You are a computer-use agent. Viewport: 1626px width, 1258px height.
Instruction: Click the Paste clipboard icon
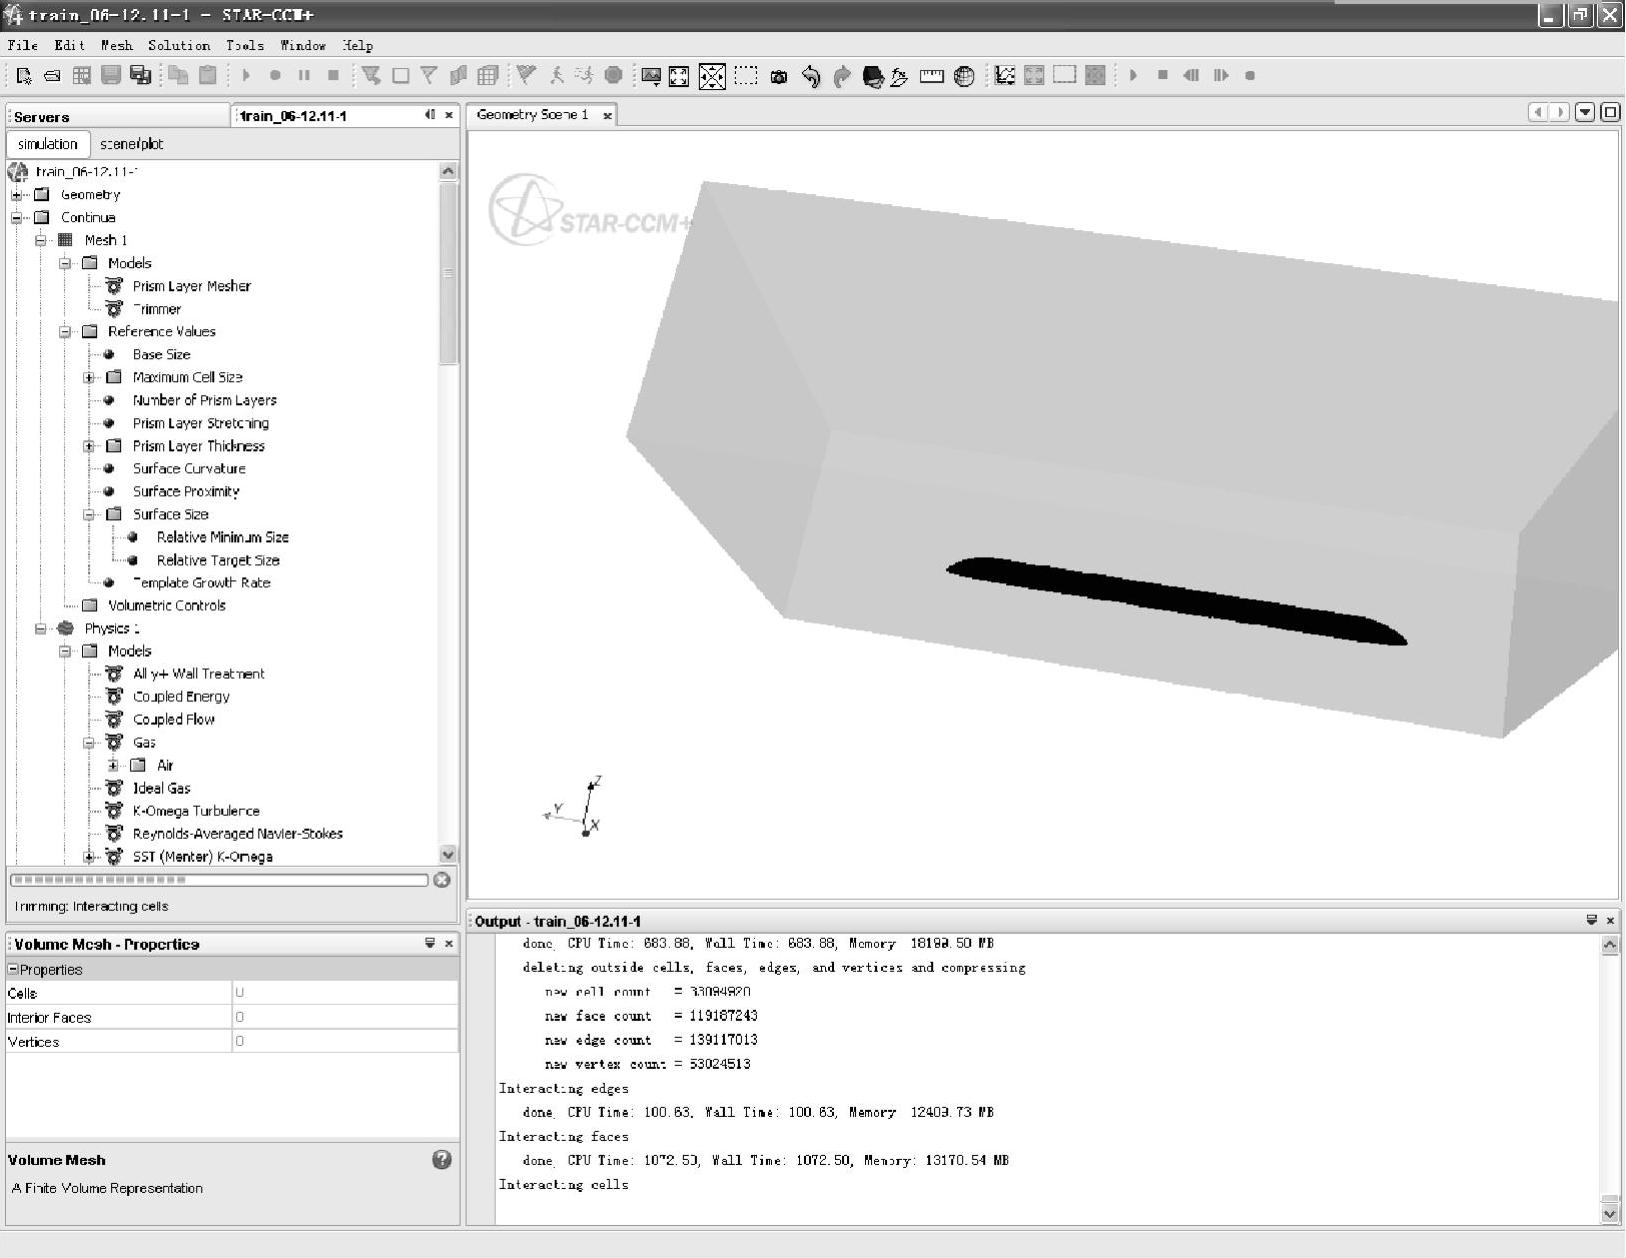point(207,75)
